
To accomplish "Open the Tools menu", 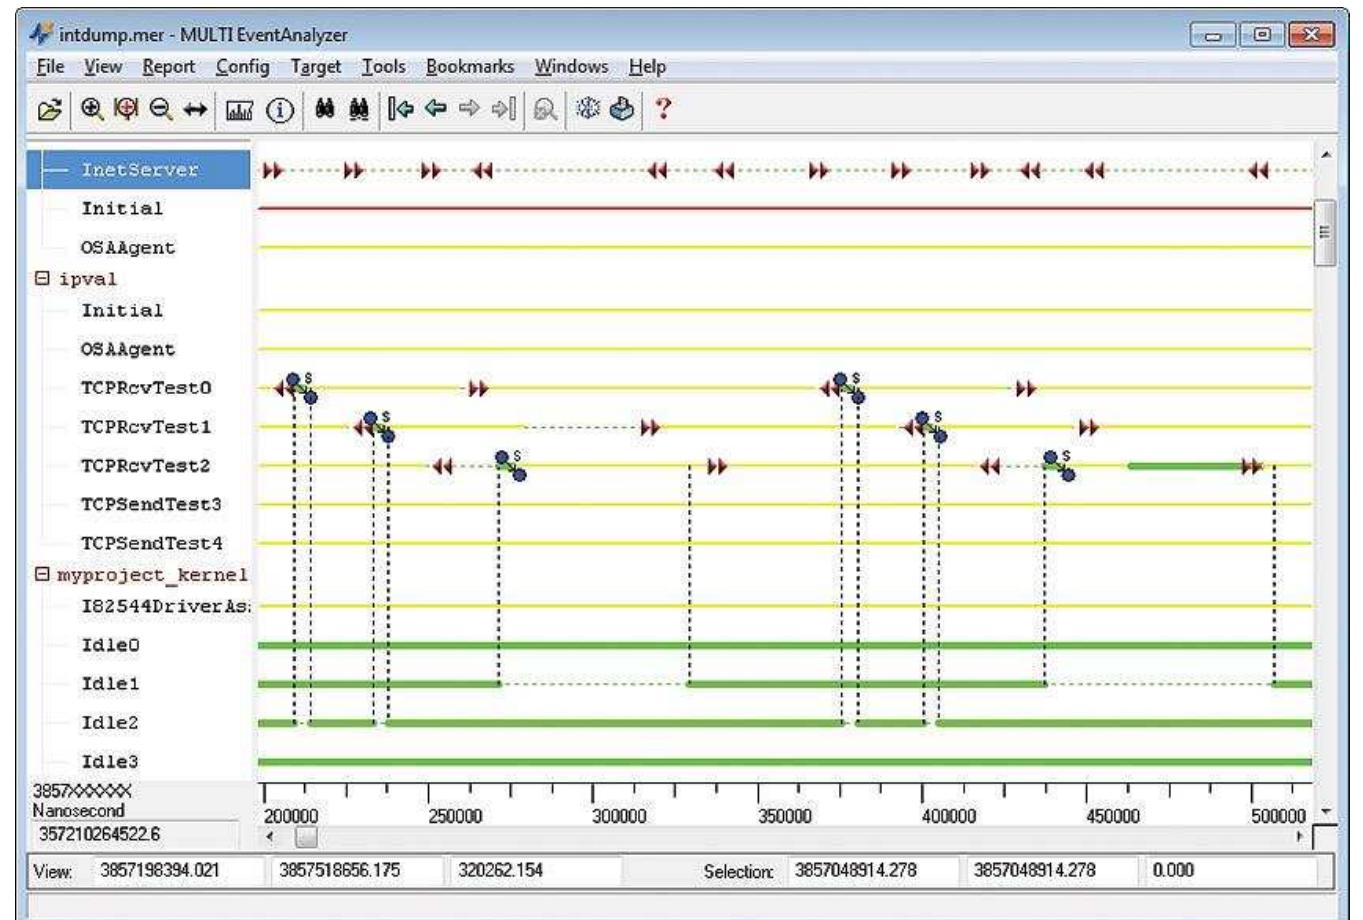I will [384, 67].
